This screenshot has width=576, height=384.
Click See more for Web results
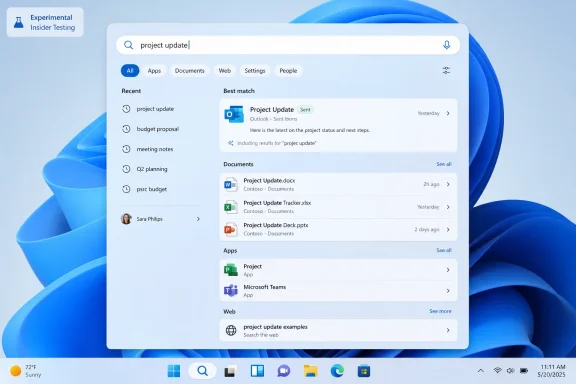point(440,311)
